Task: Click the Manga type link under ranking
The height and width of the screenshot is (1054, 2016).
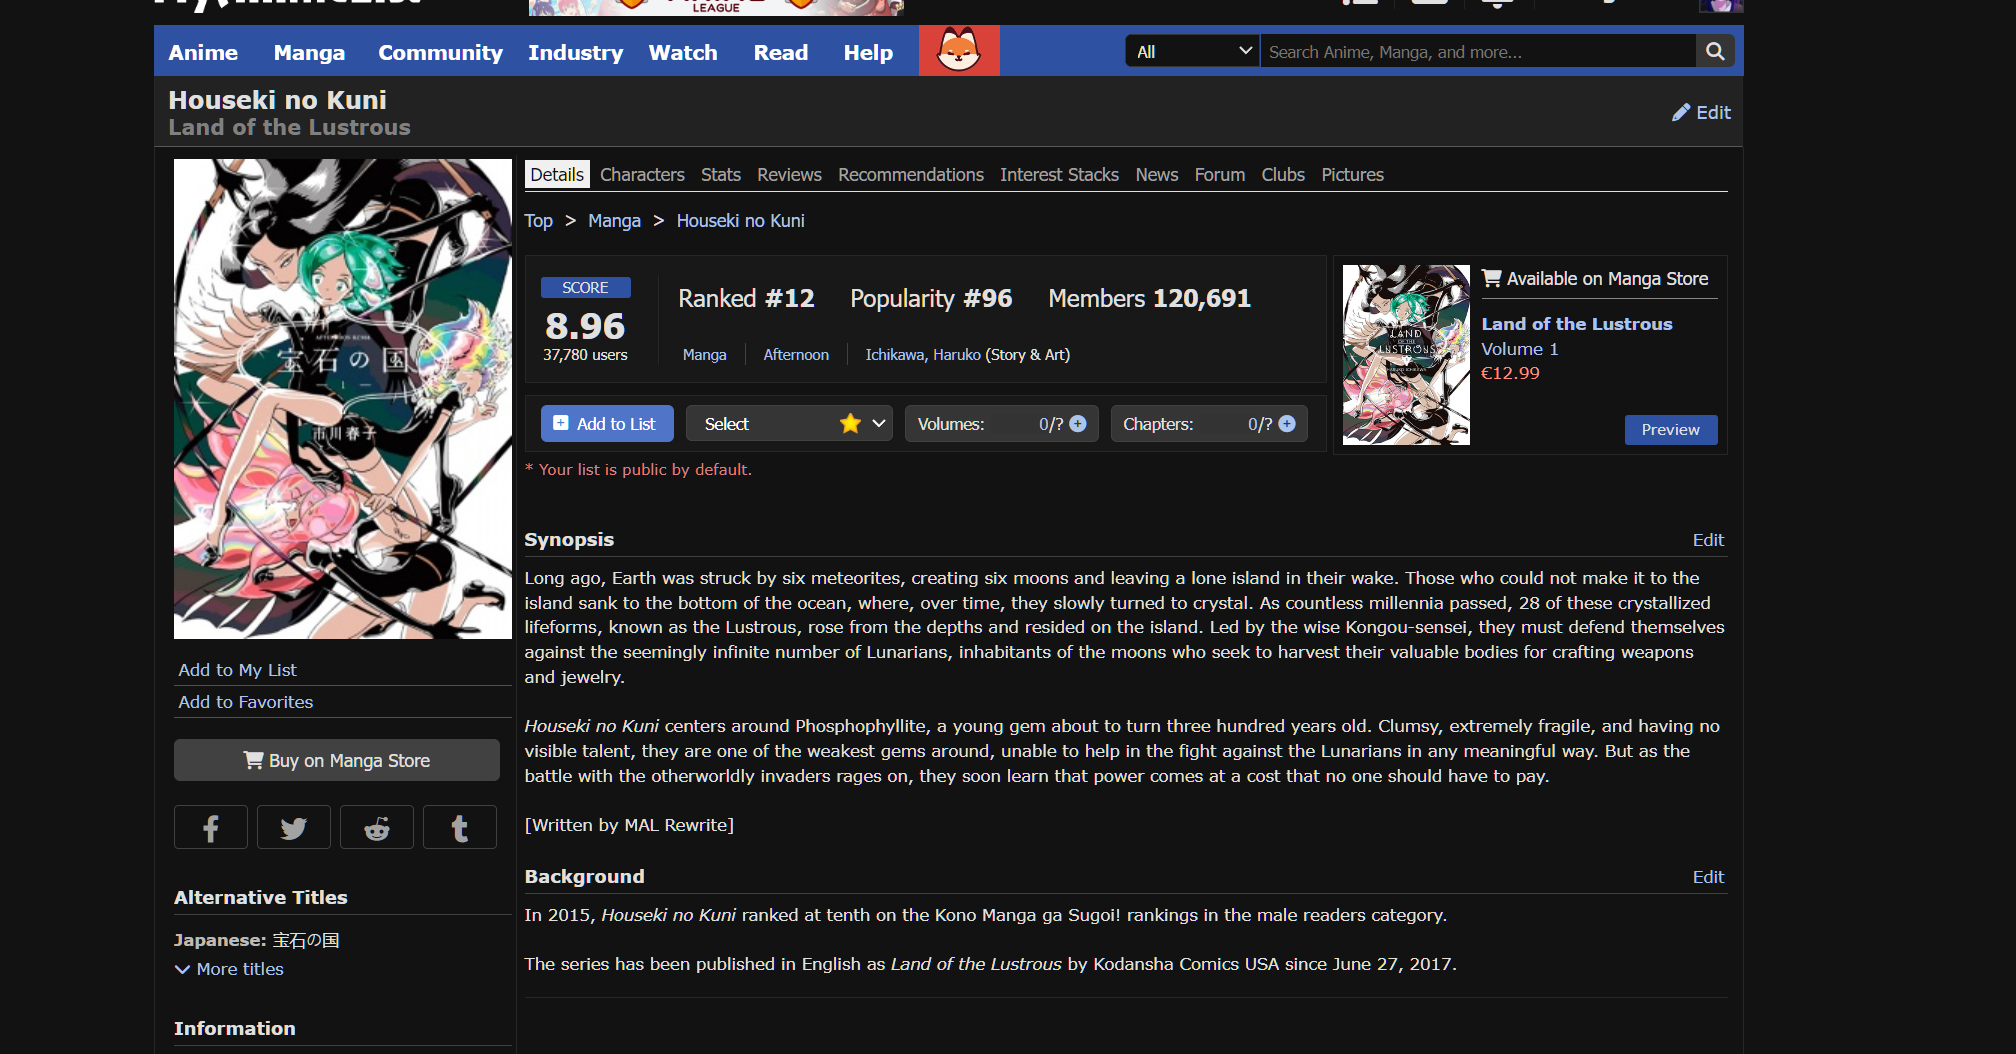Action: point(704,355)
